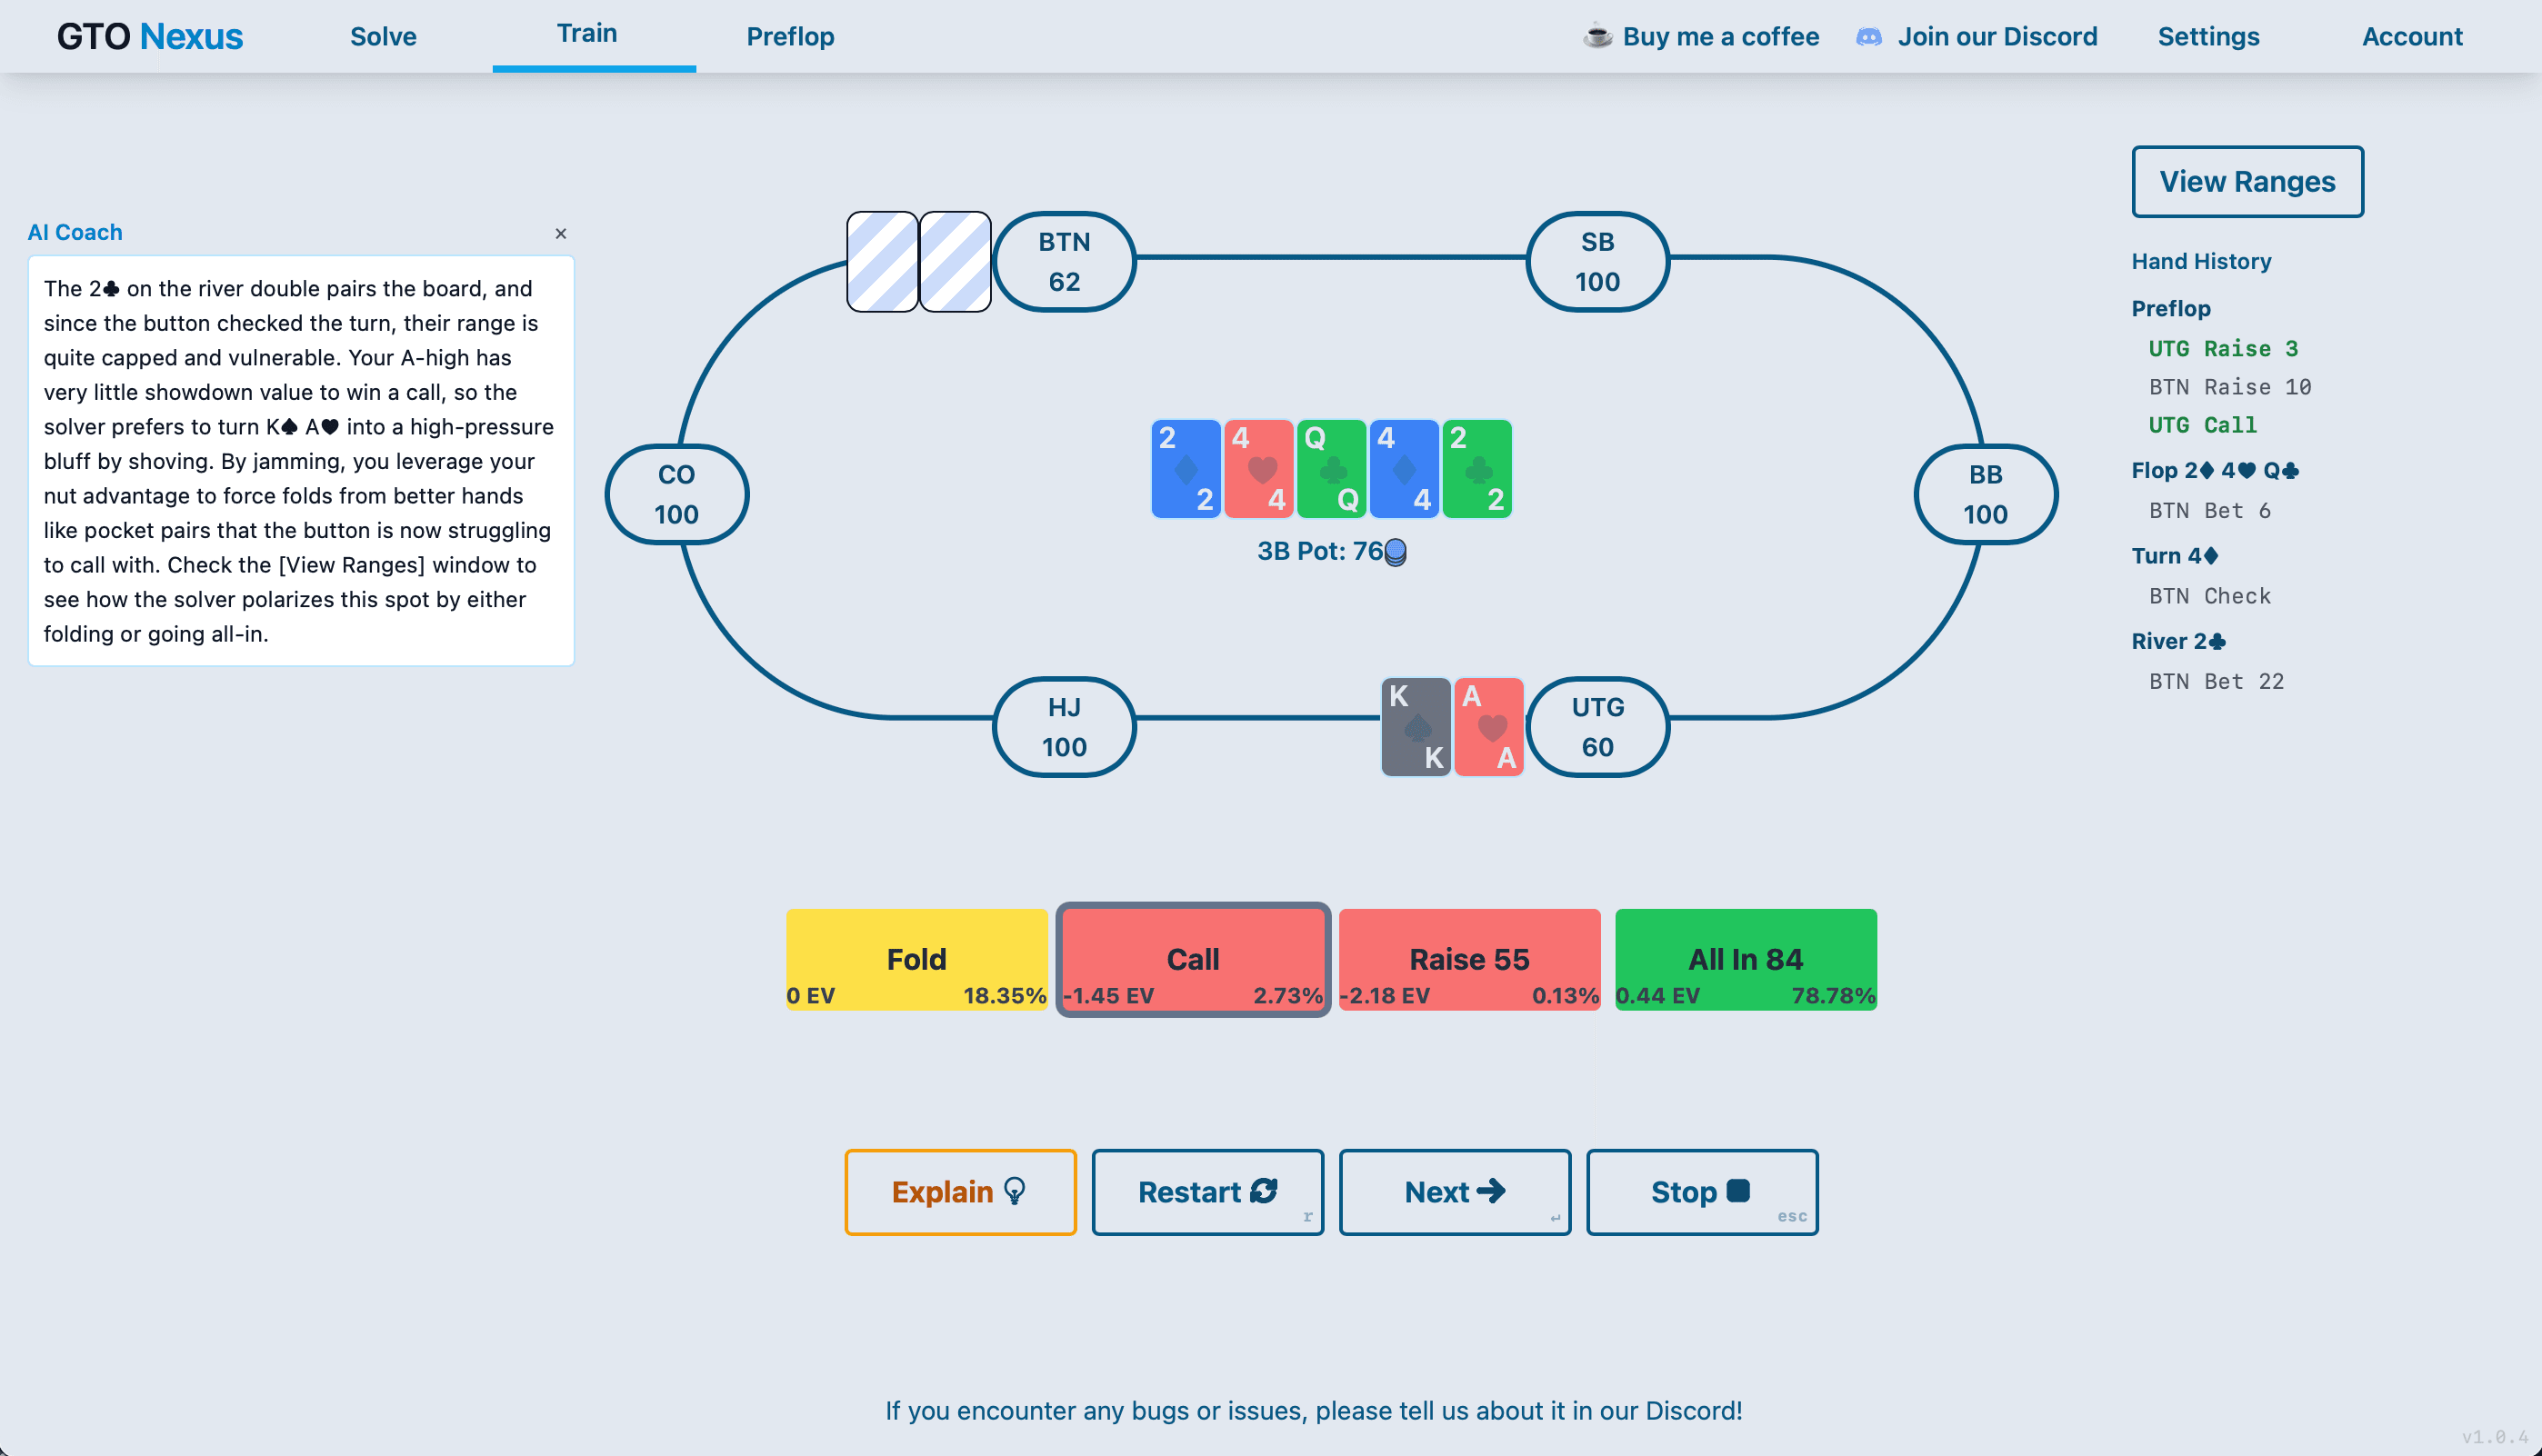
Task: Click the arrow icon on the Next button
Action: click(x=1494, y=1191)
